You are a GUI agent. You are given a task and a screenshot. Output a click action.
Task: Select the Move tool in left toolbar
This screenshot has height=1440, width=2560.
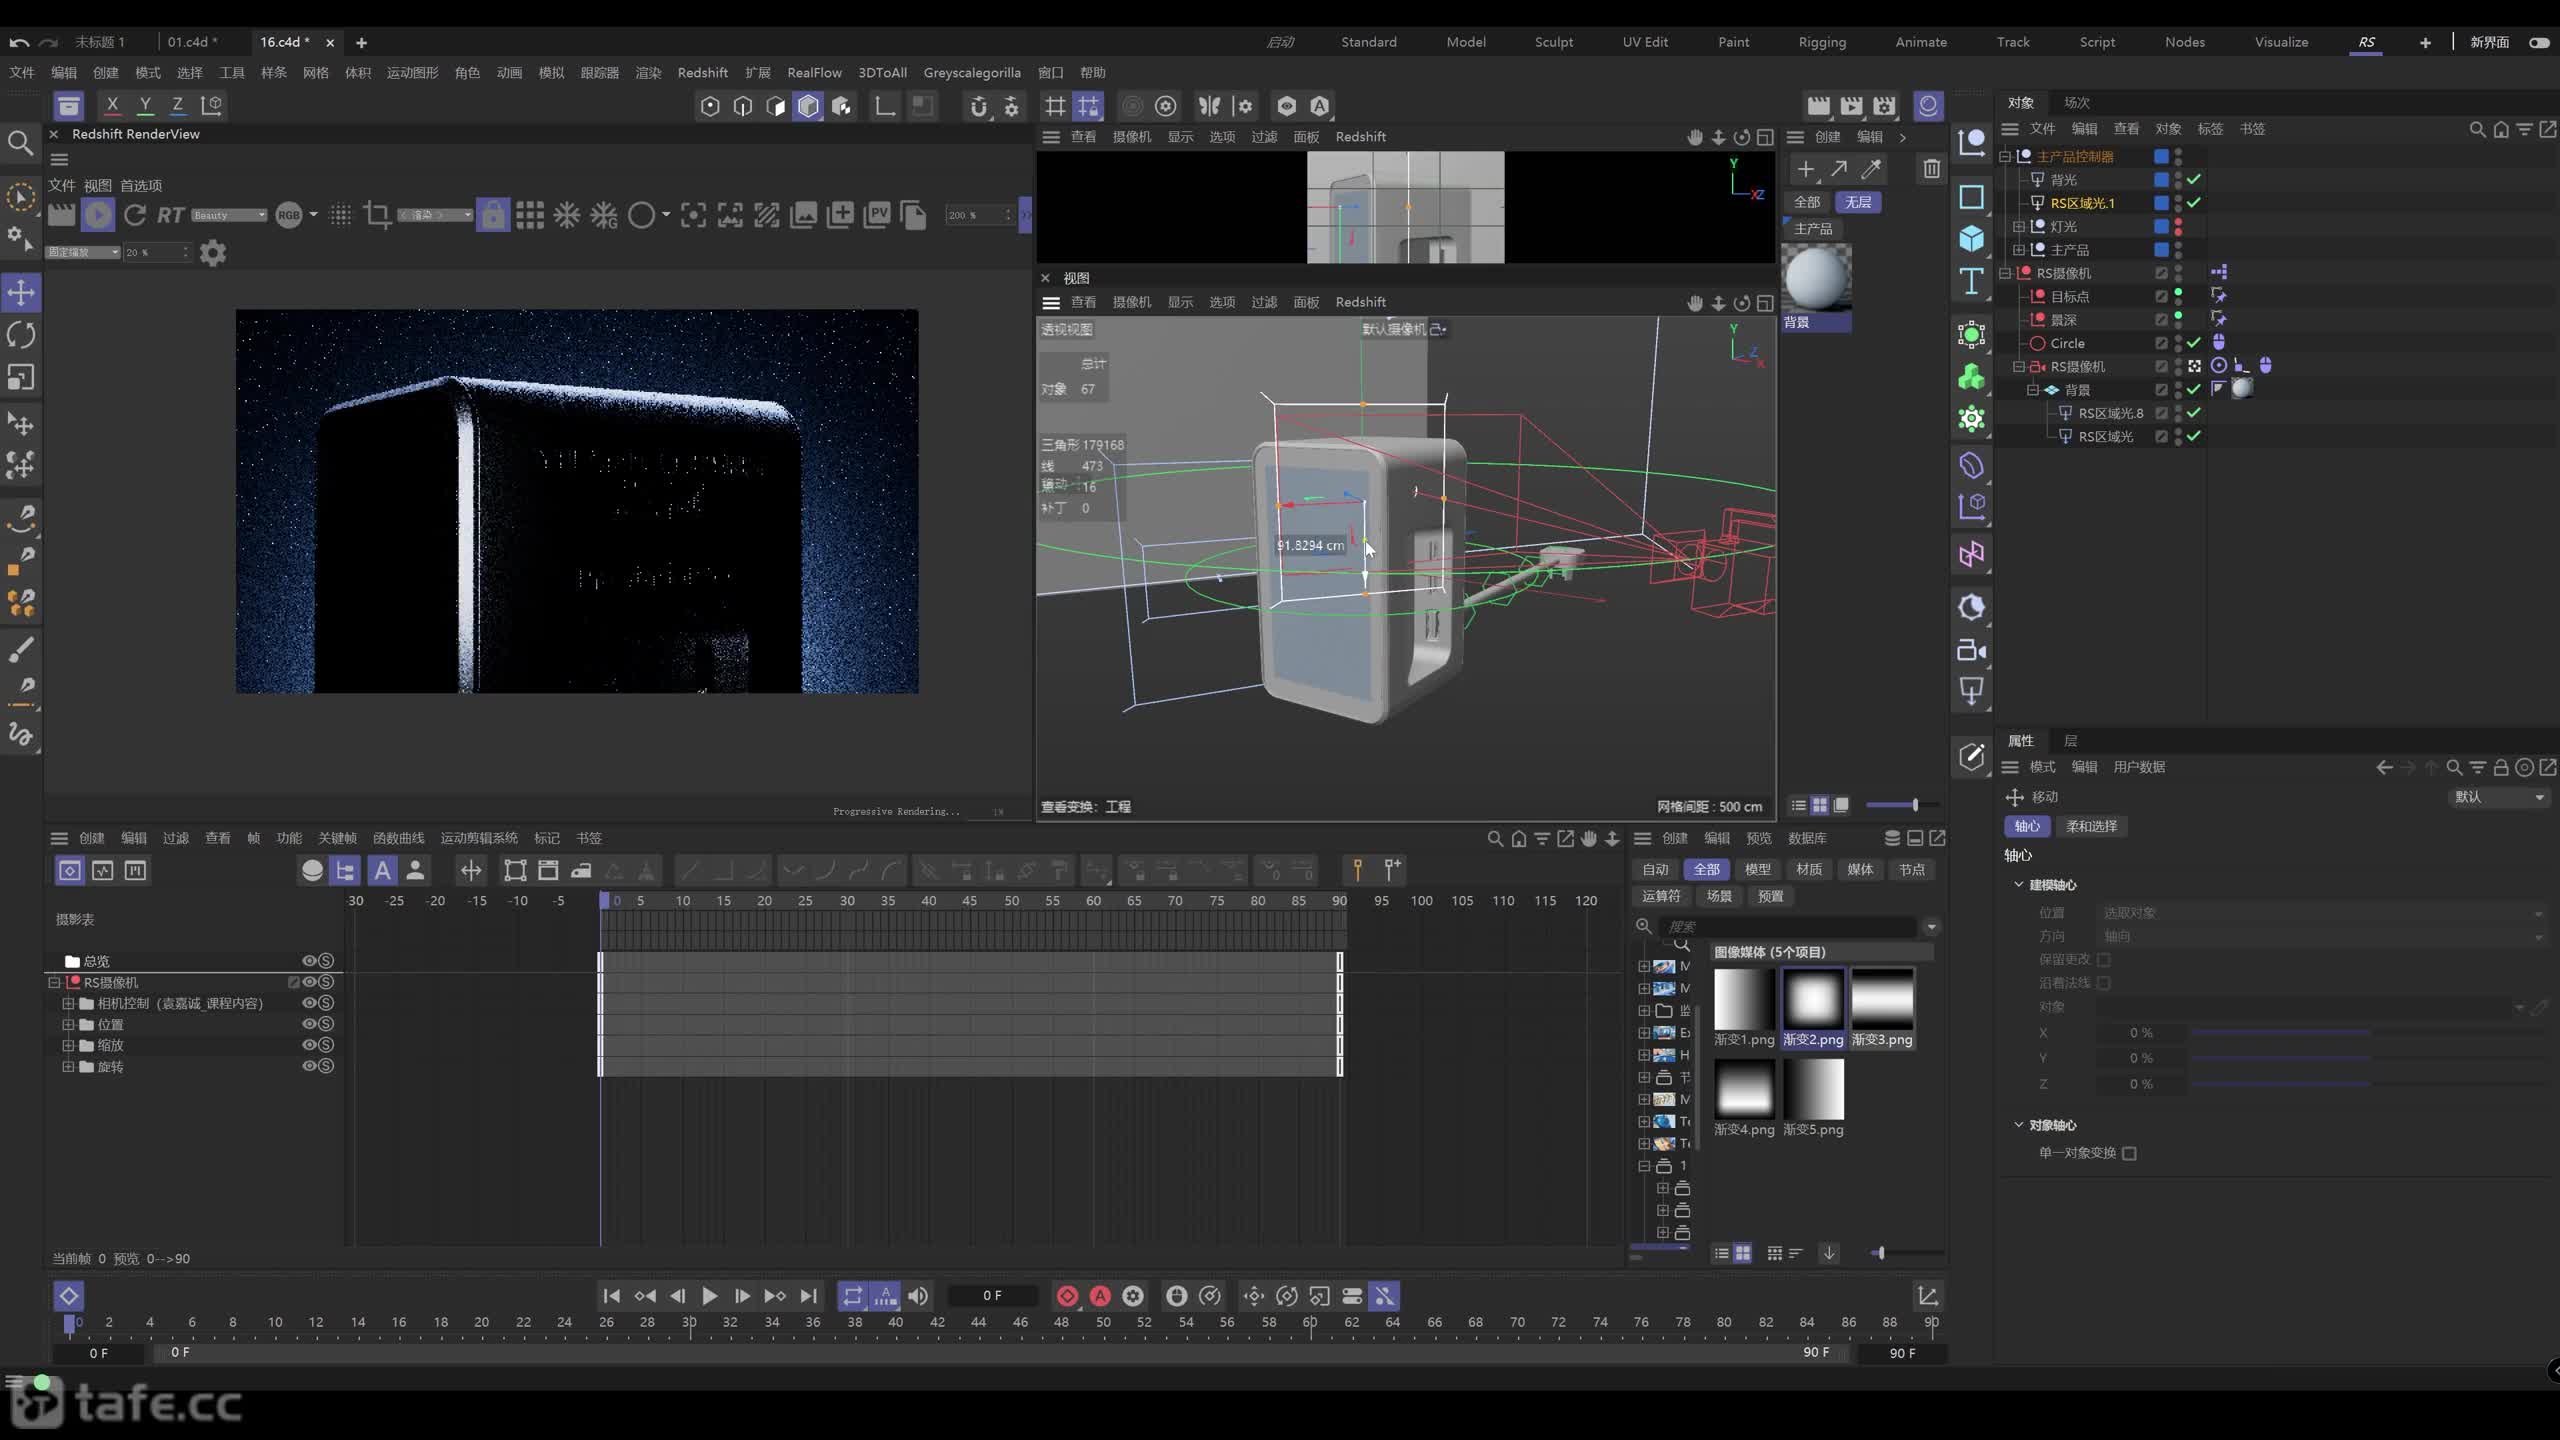click(21, 293)
